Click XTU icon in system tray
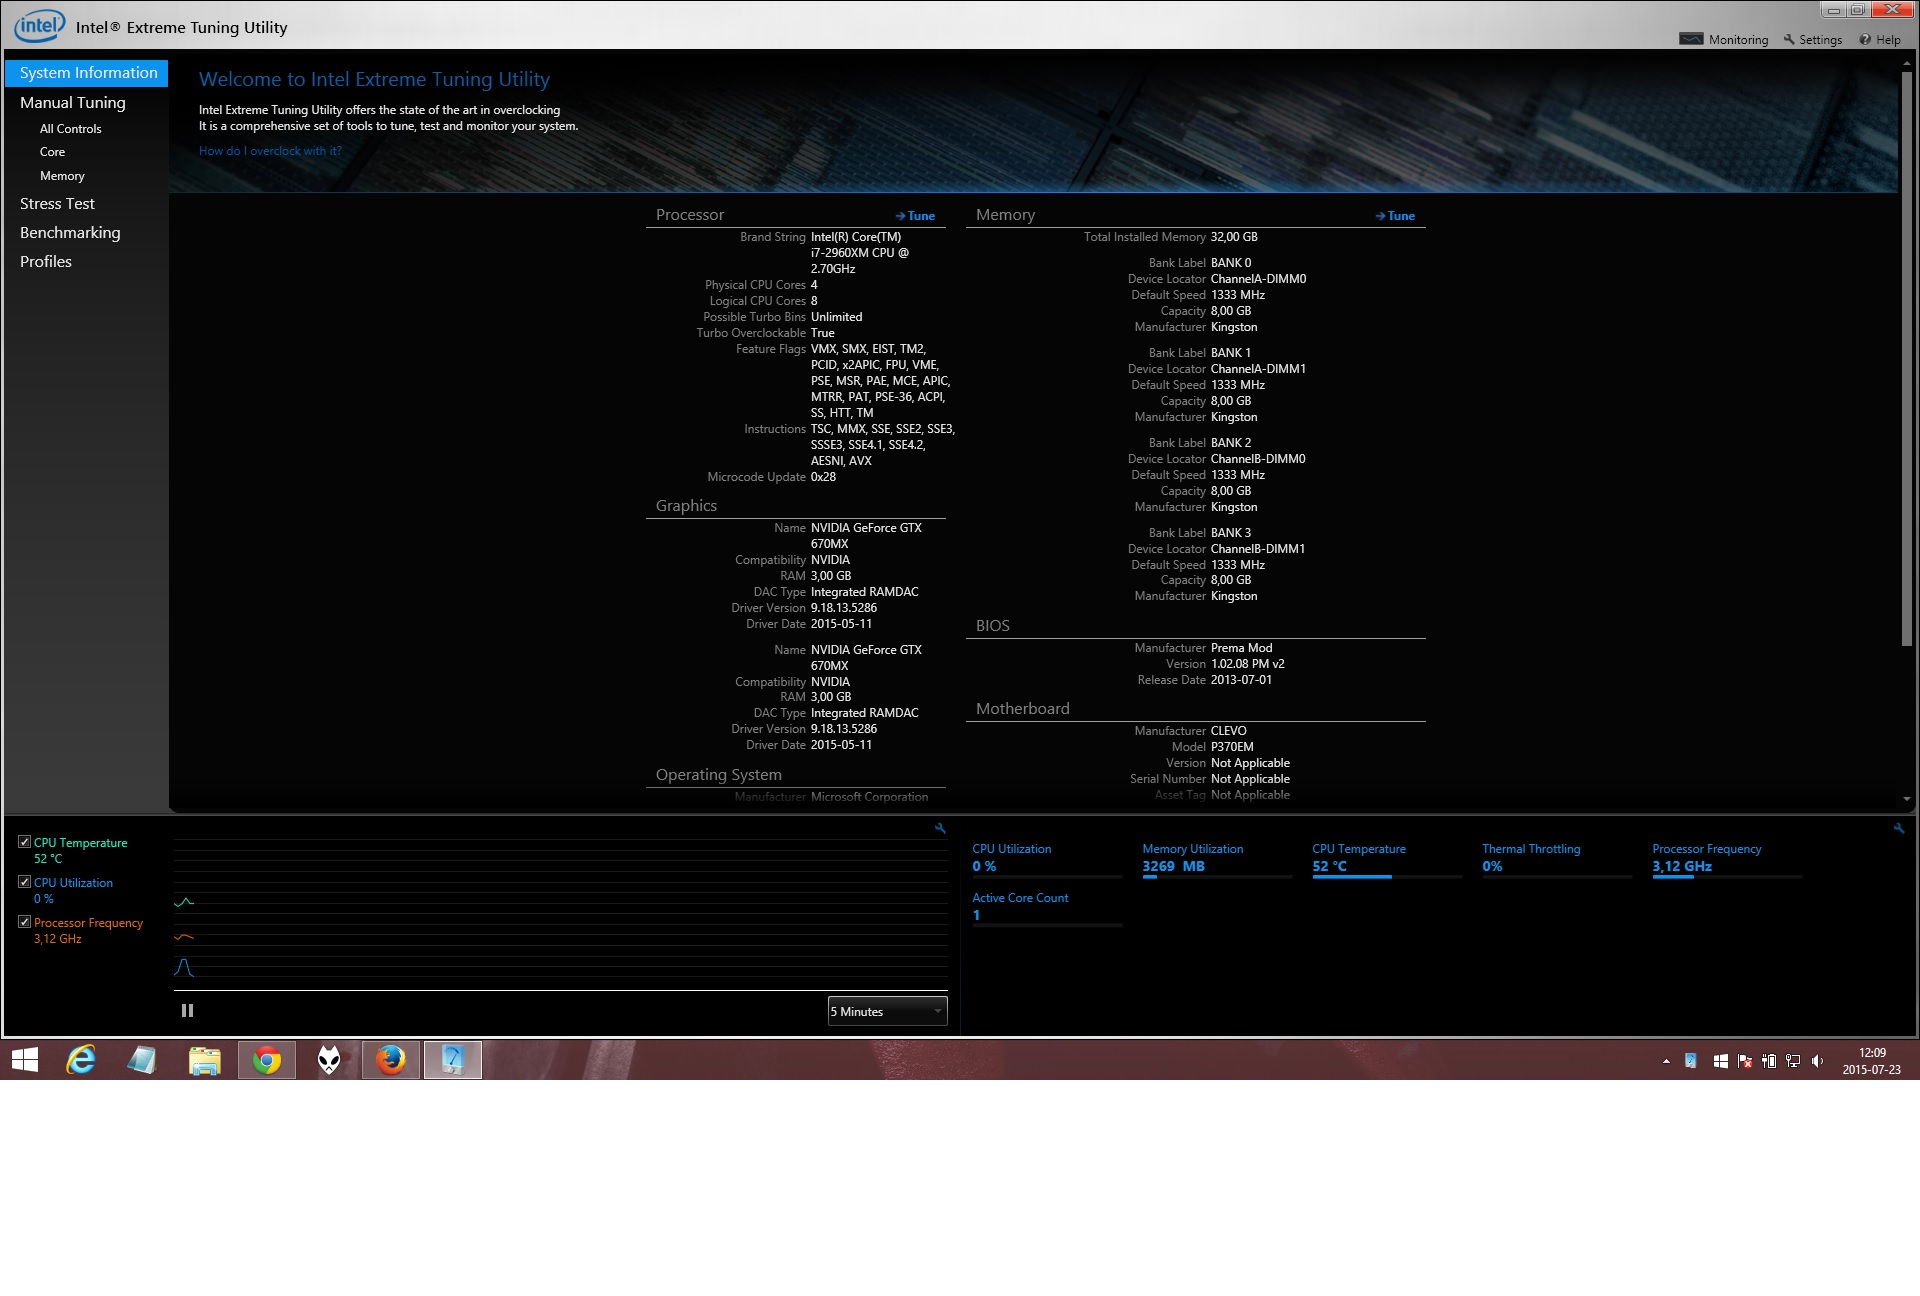This screenshot has height=1296, width=1920. [x=1691, y=1061]
